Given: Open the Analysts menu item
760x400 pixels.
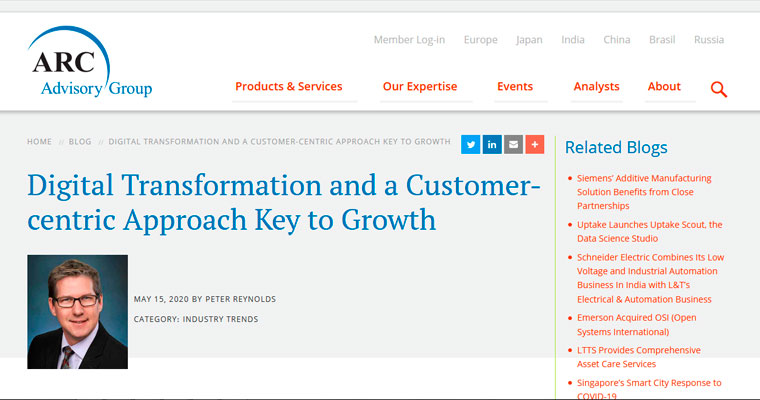Looking at the screenshot, I should 596,87.
